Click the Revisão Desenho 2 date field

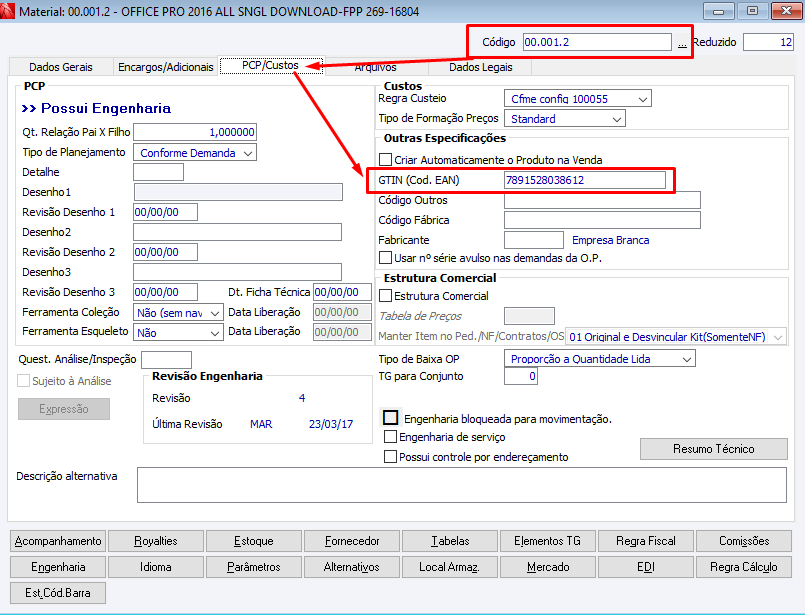pos(165,252)
